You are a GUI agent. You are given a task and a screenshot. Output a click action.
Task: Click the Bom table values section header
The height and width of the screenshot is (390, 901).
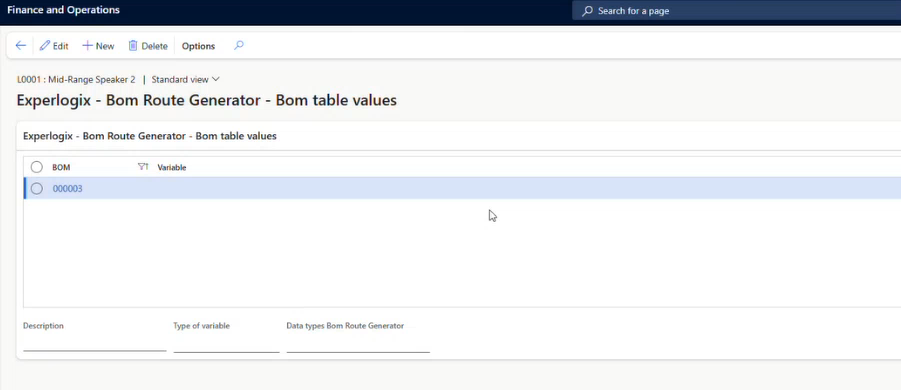tap(150, 136)
